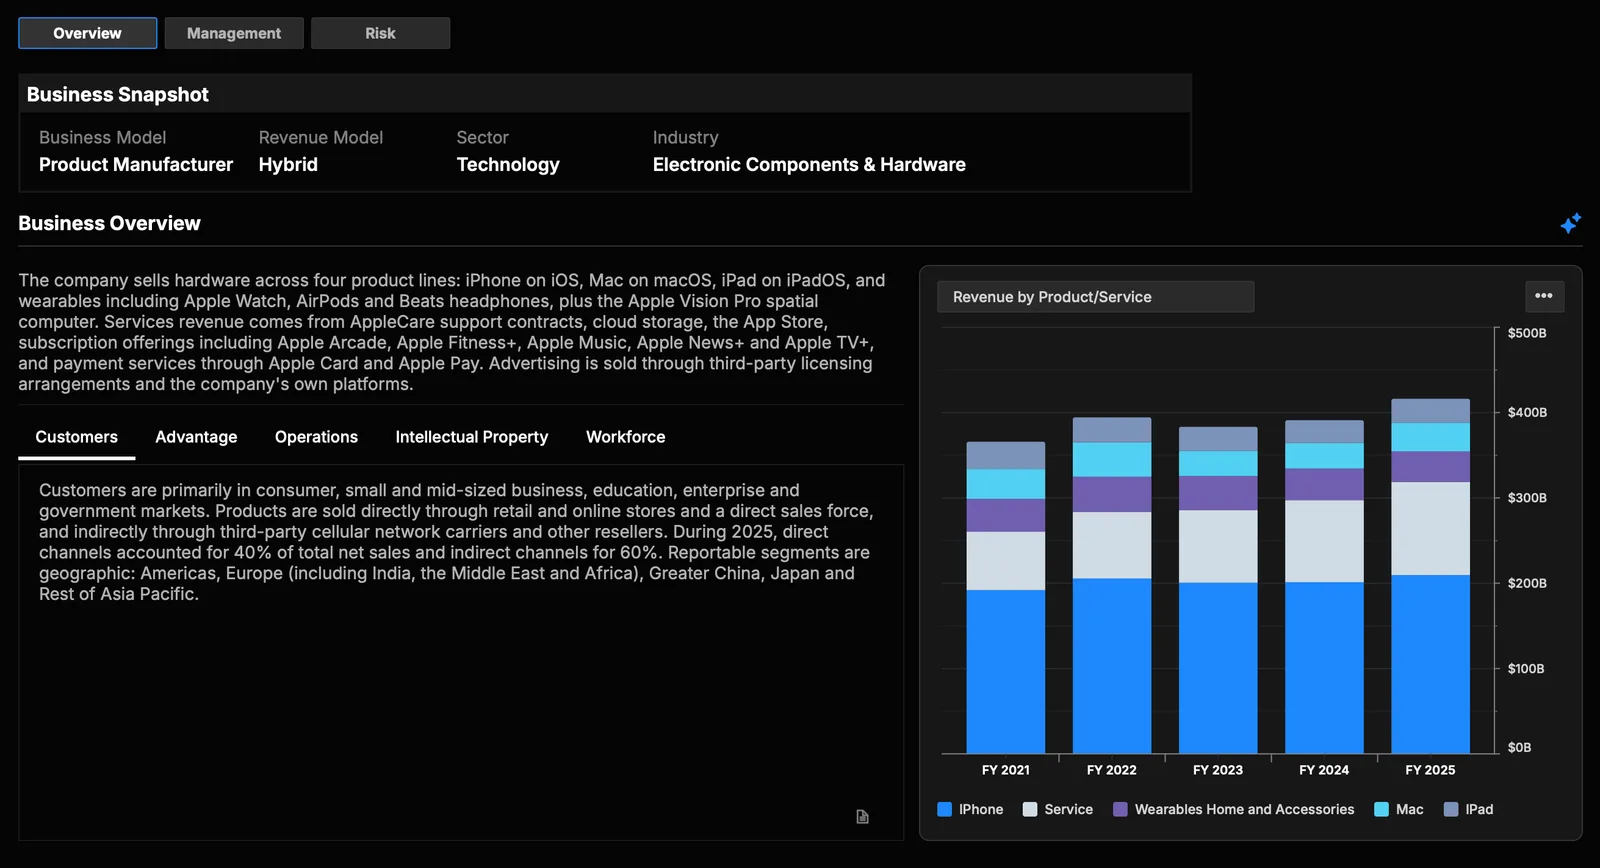This screenshot has height=868, width=1600.
Task: Toggle the Mac legend swatch
Action: point(1381,809)
